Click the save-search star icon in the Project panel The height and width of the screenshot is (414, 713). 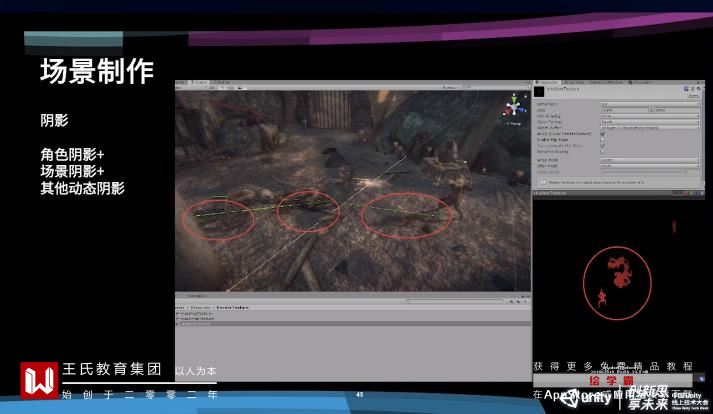[x=525, y=302]
